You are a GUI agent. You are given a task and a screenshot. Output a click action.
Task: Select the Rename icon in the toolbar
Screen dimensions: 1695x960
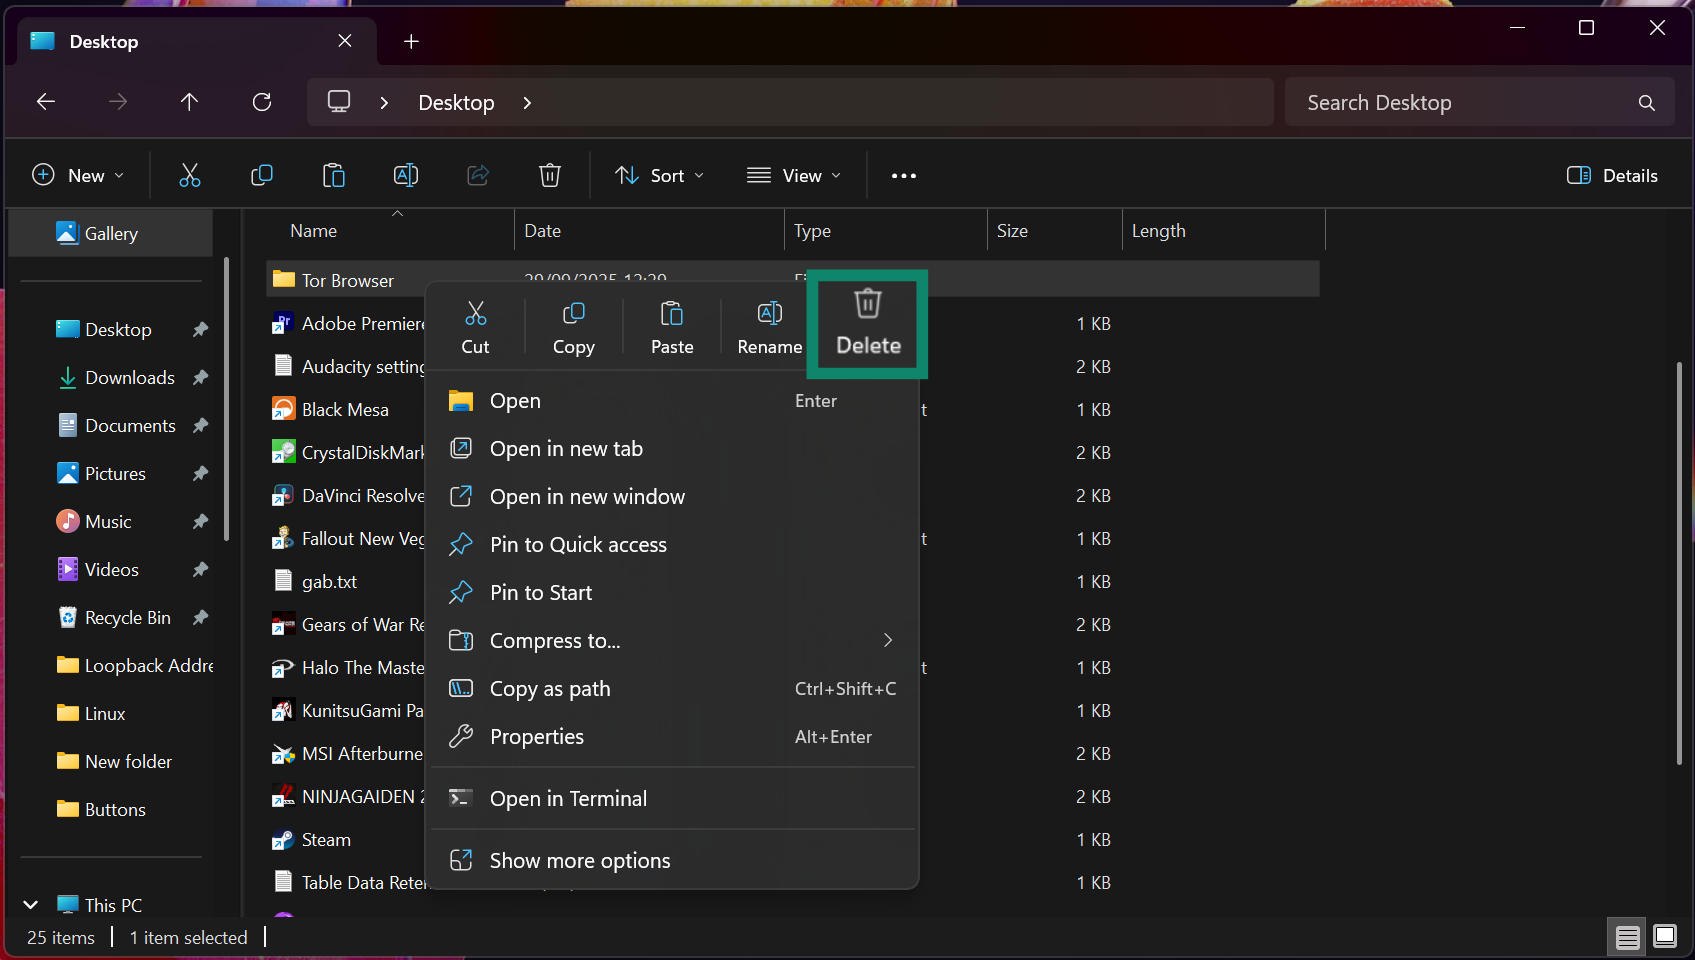(406, 175)
